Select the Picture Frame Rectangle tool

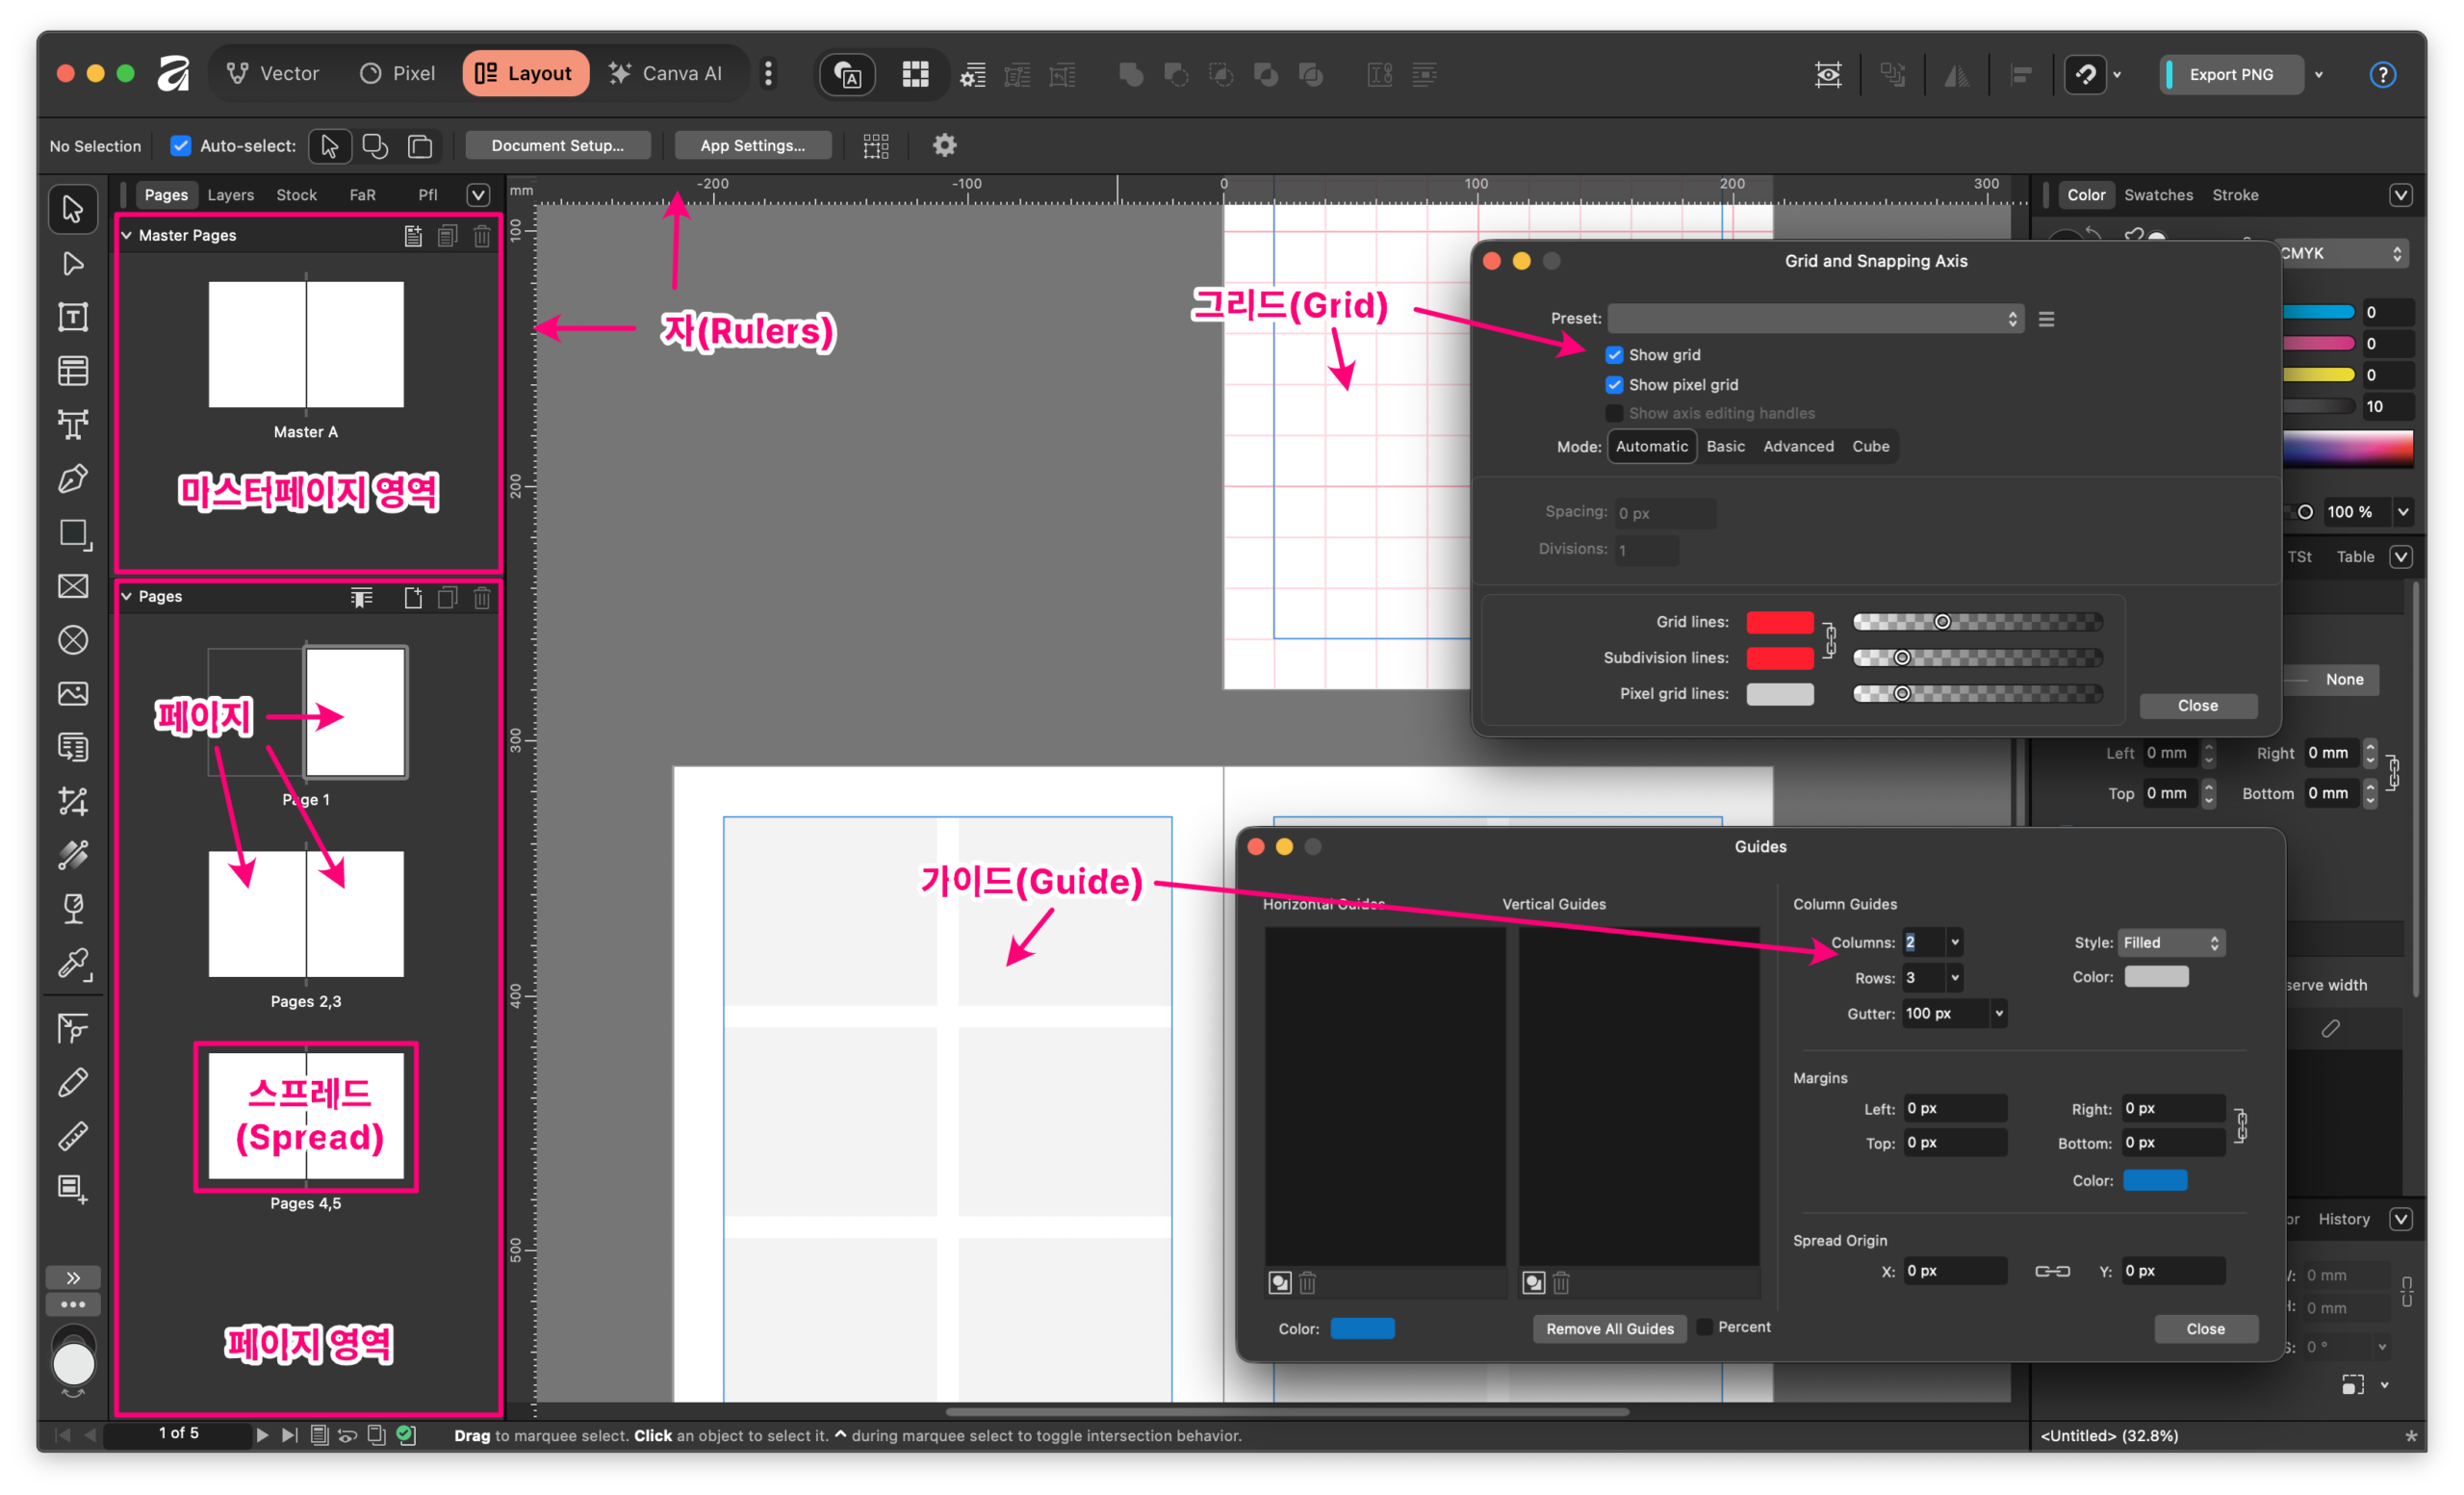point(73,586)
